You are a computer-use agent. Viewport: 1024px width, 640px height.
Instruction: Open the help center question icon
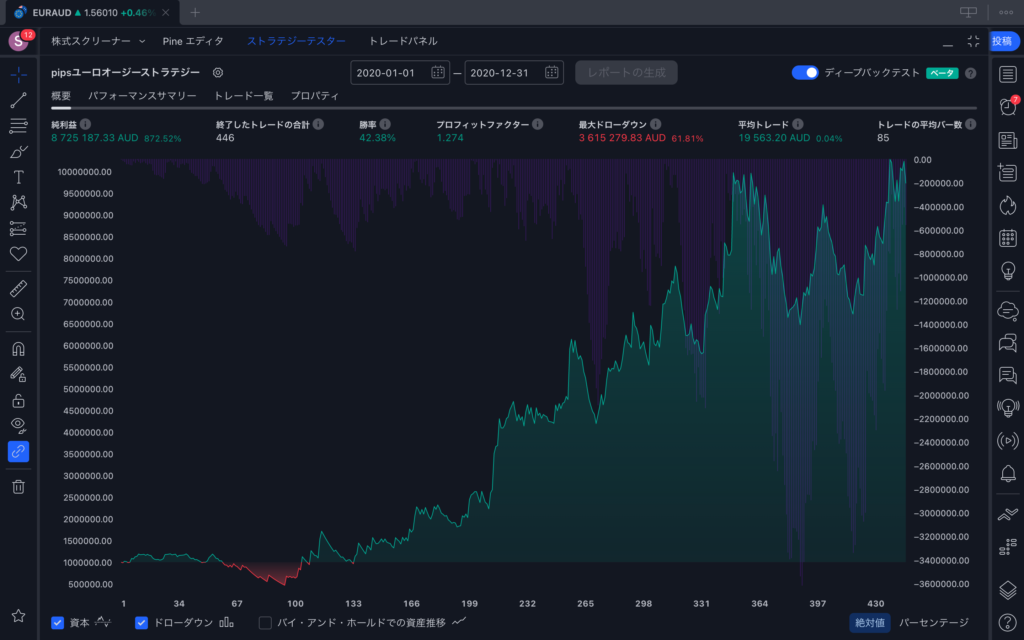1008,622
